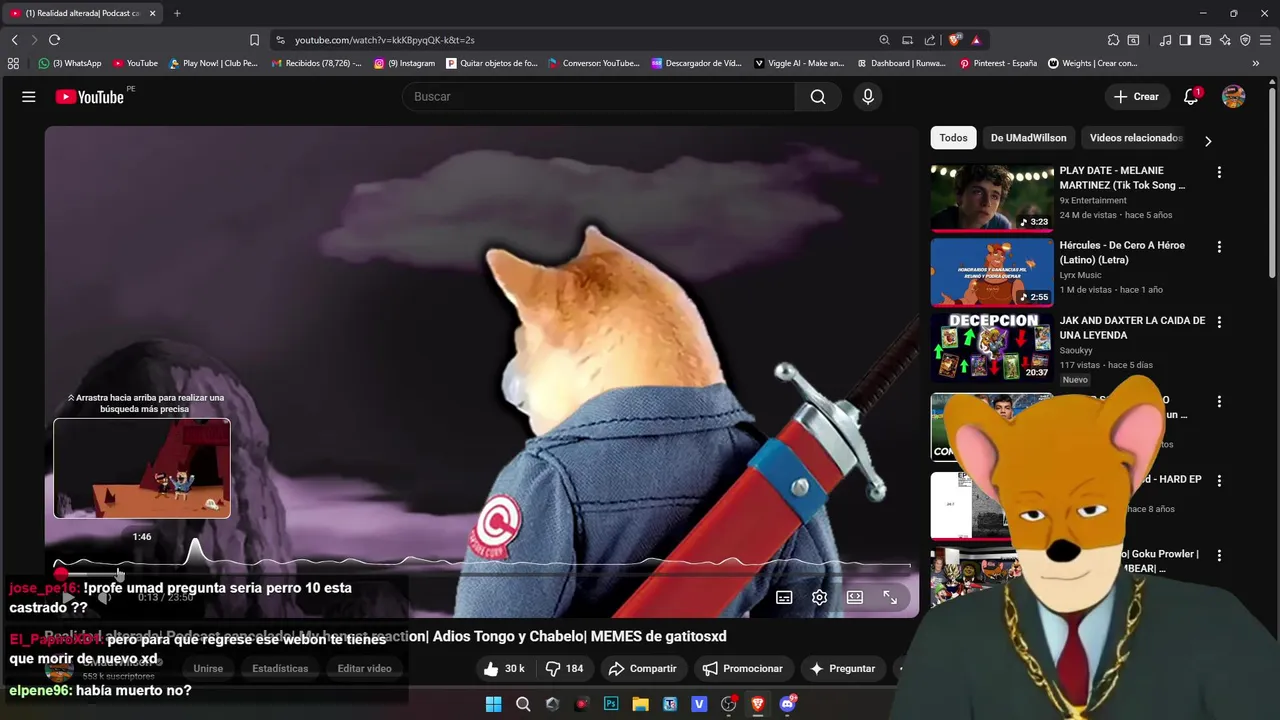Image resolution: width=1280 pixels, height=720 pixels.
Task: Open Recibidos Gmail bookmark
Action: pos(317,63)
